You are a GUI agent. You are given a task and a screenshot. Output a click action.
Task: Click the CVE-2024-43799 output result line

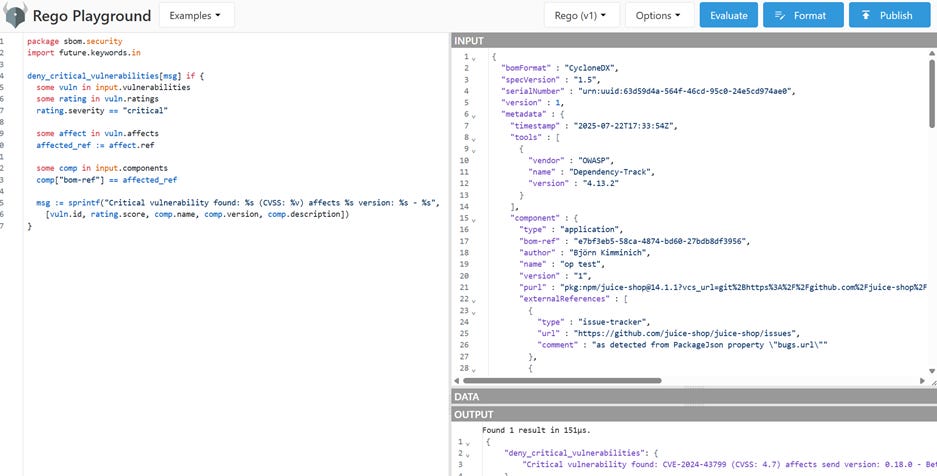click(x=729, y=465)
